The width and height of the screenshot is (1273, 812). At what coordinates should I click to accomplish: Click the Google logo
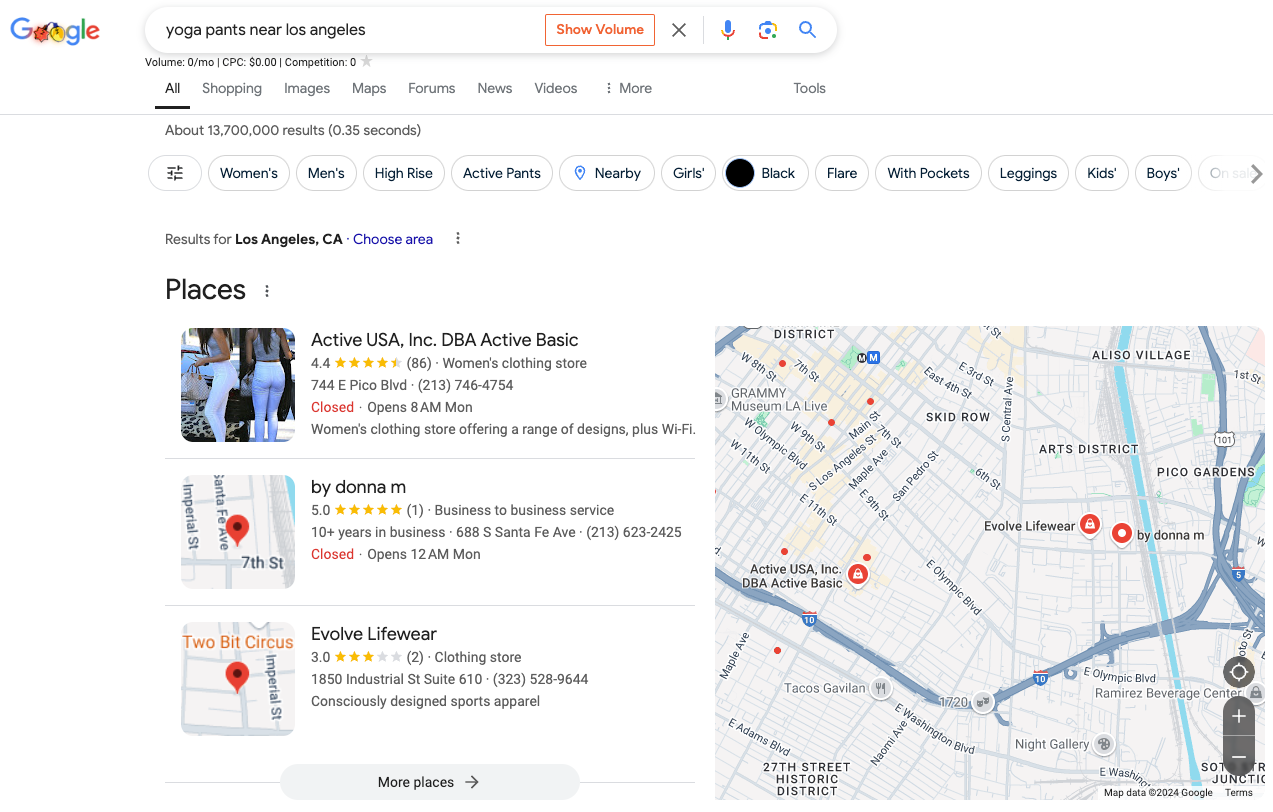click(55, 31)
